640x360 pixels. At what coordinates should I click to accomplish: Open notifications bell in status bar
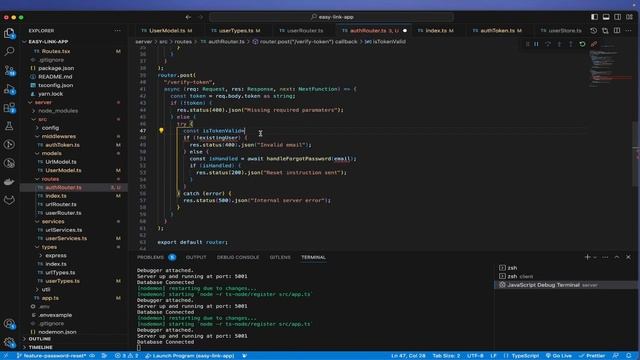pos(629,356)
